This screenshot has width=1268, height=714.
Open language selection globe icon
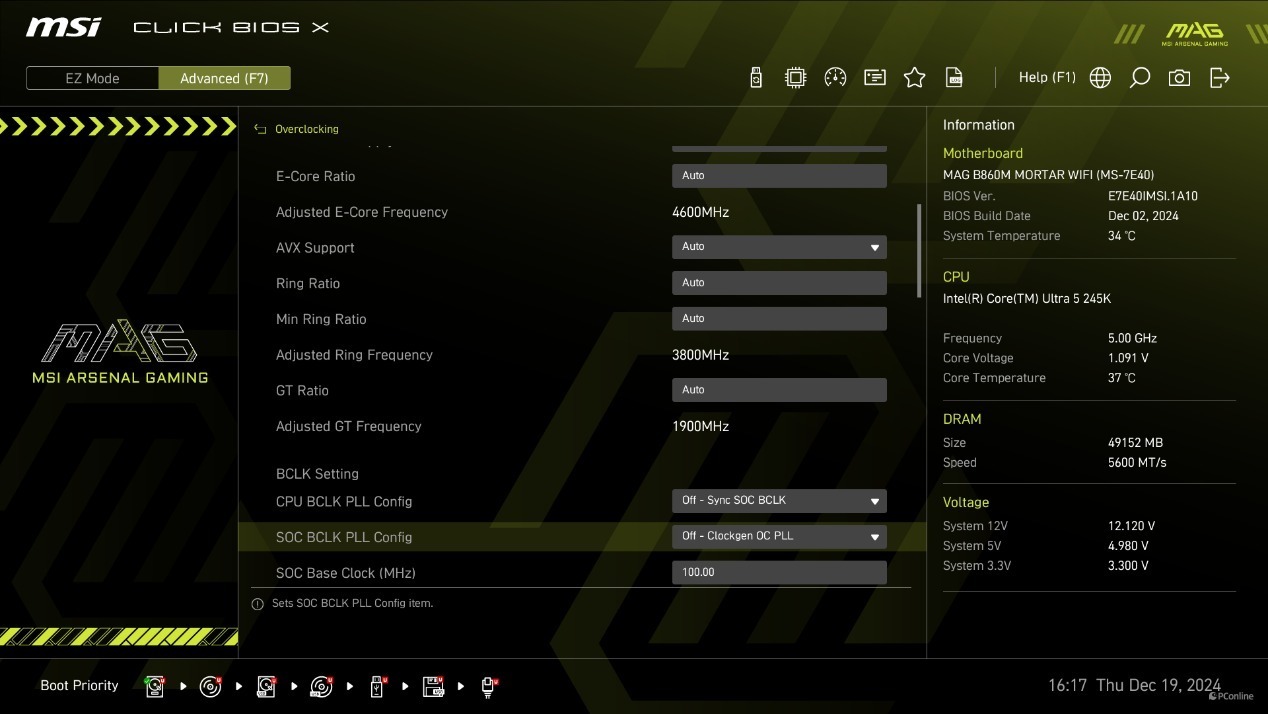(x=1100, y=78)
